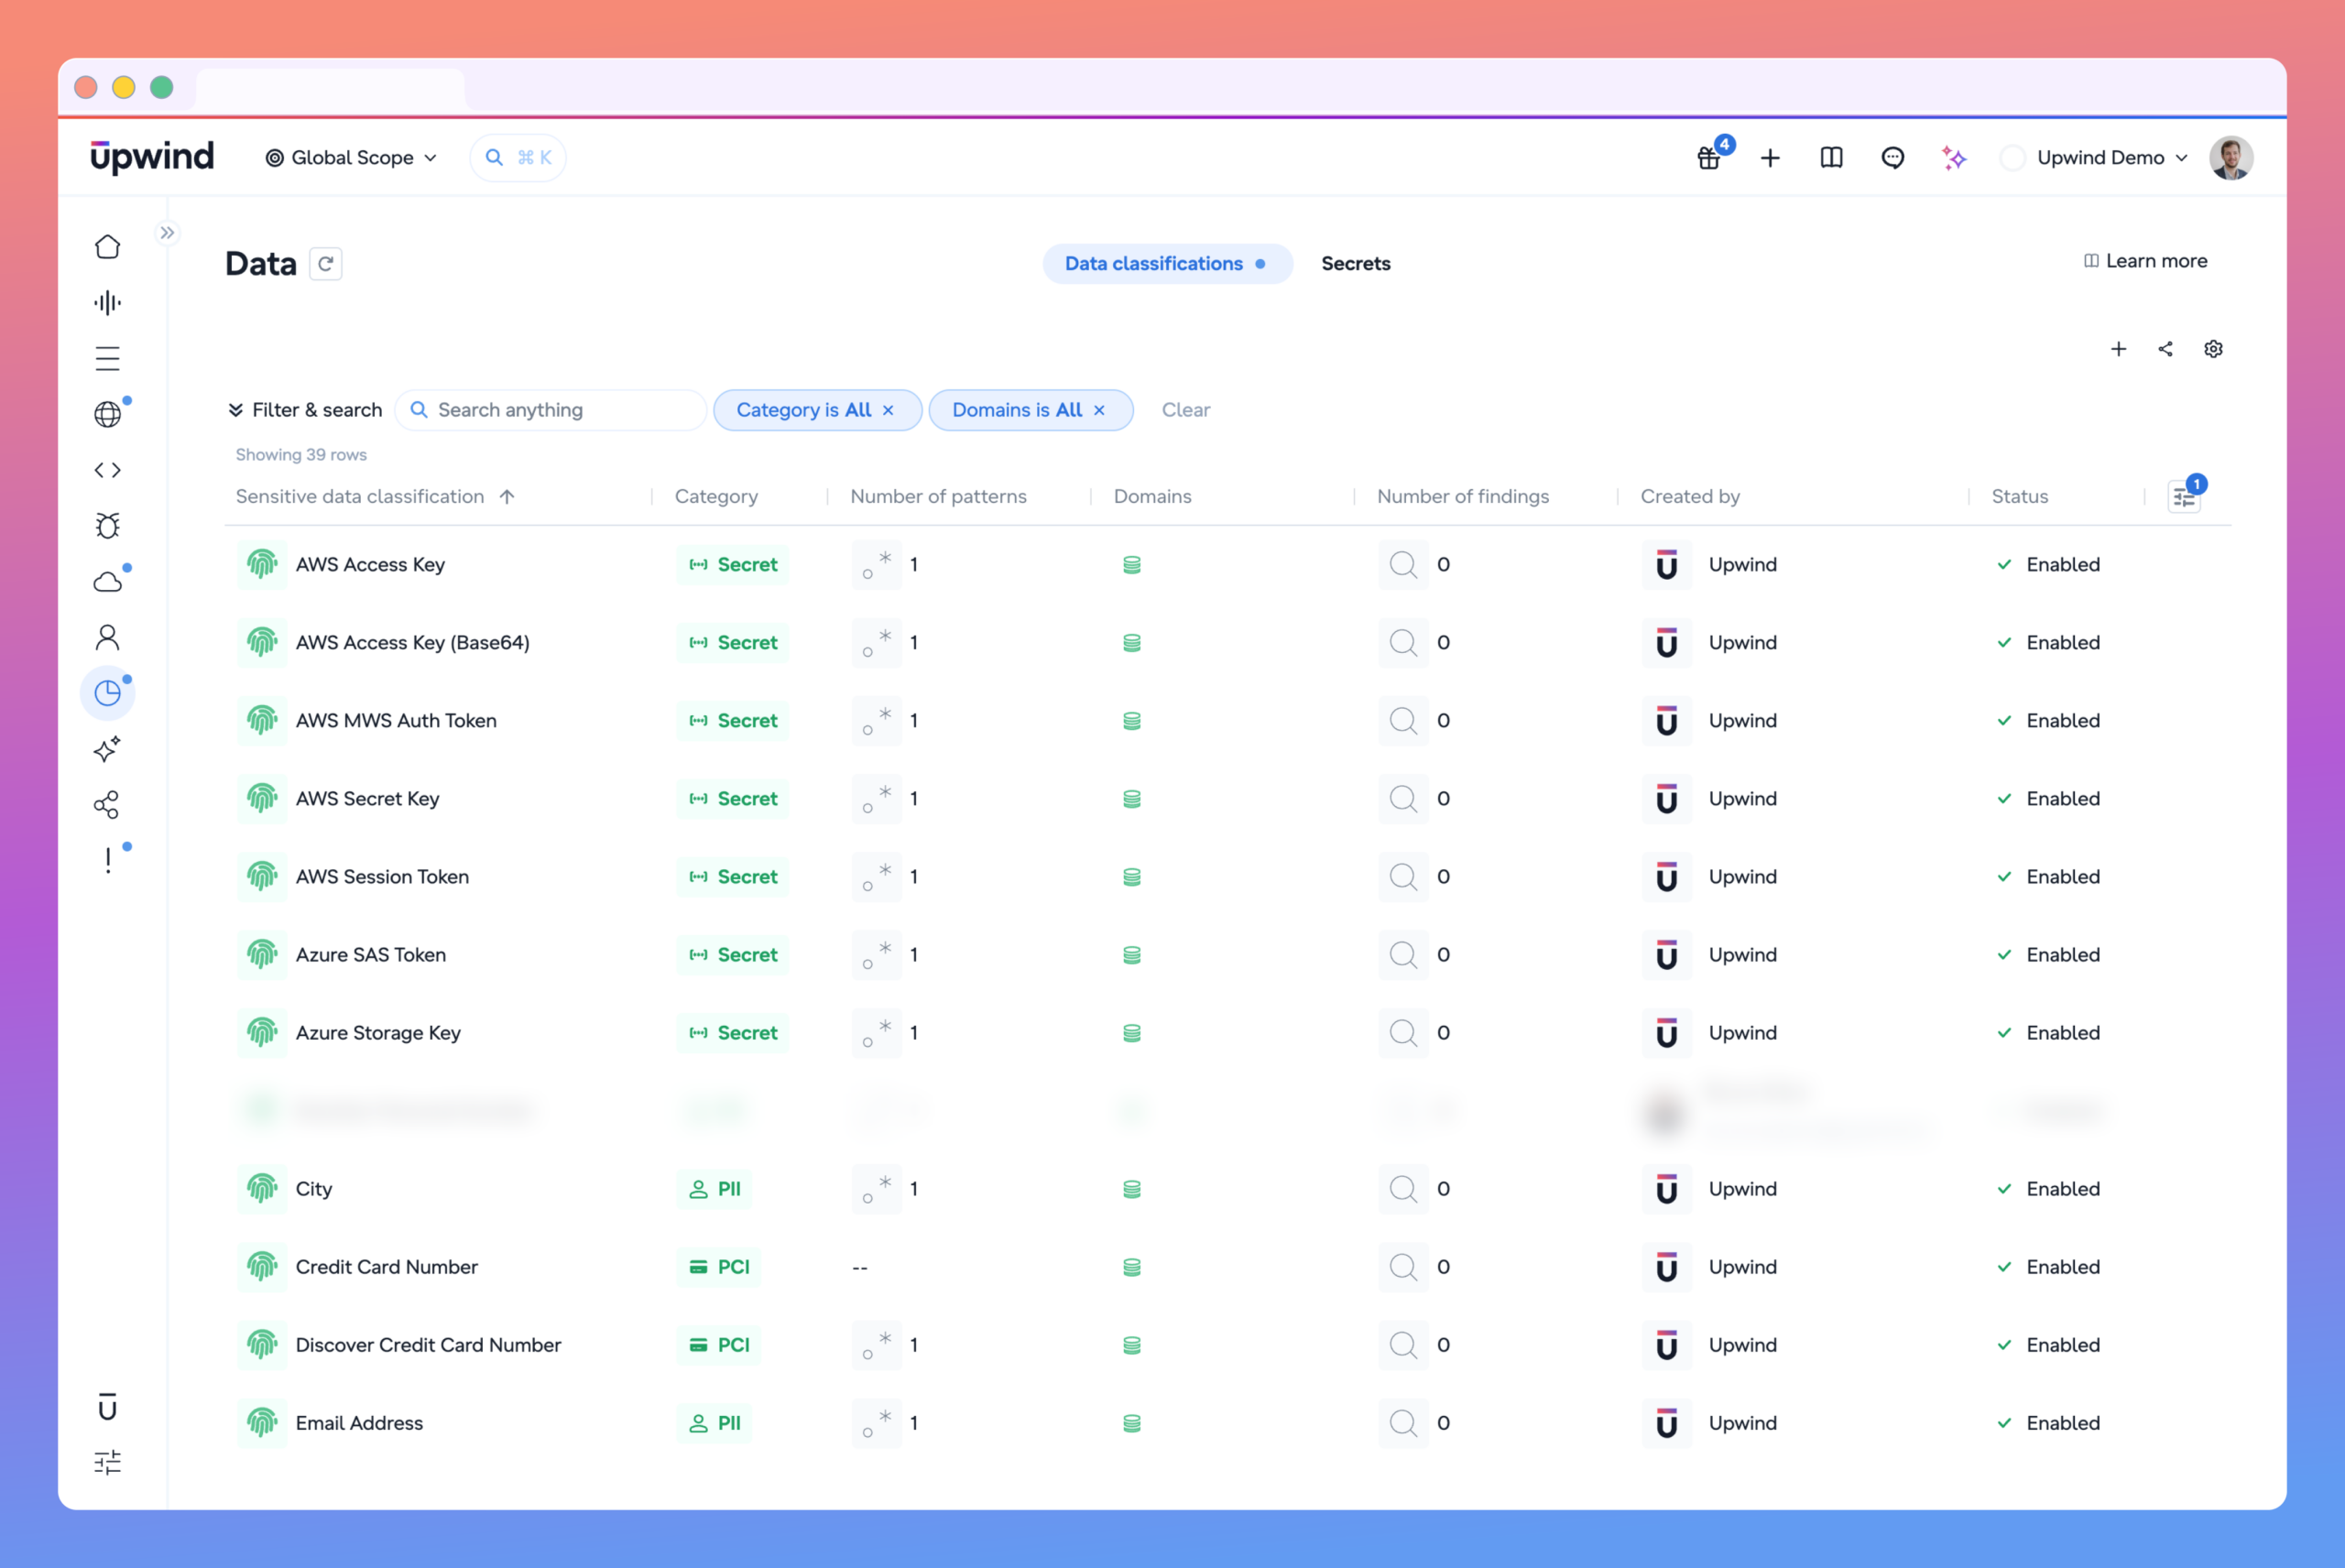Collapse the Filter & search section
Image resolution: width=2345 pixels, height=1568 pixels.
[305, 410]
